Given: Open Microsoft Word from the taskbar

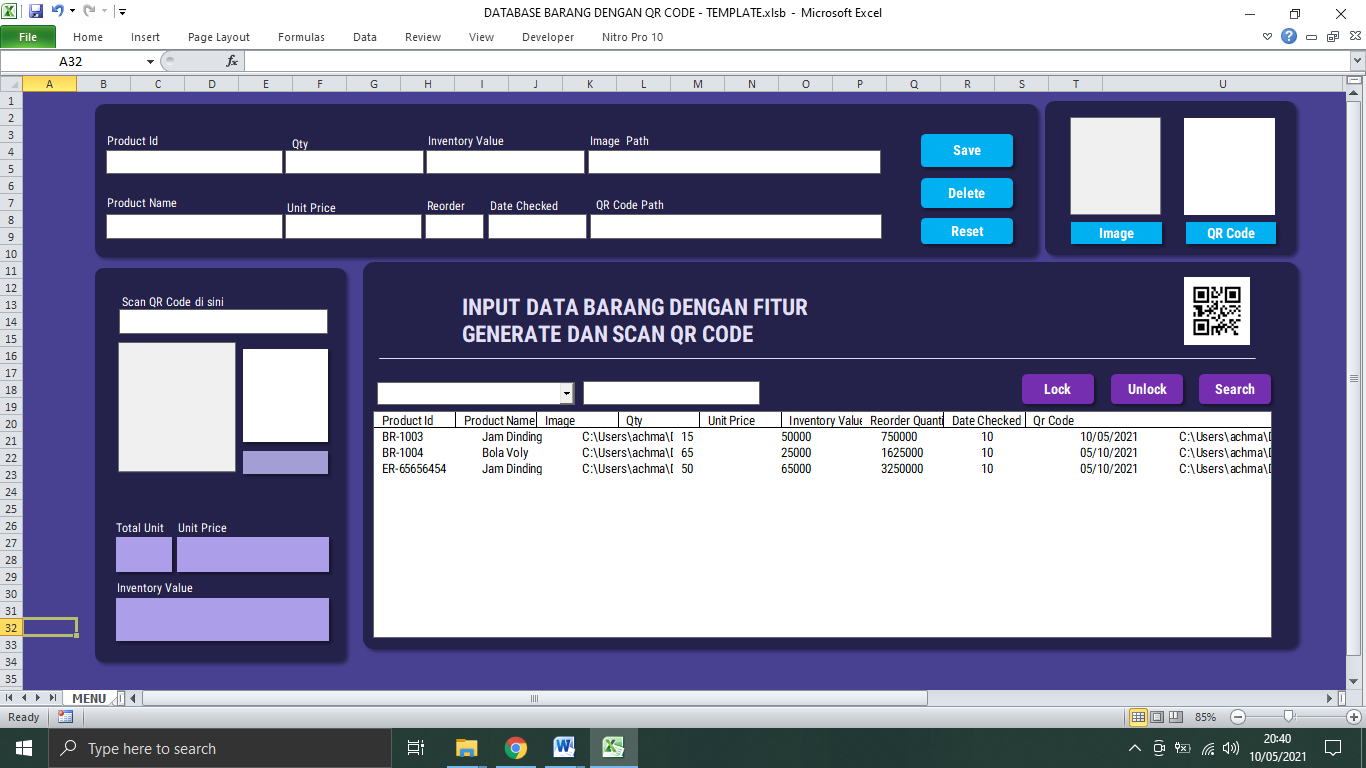Looking at the screenshot, I should (564, 747).
